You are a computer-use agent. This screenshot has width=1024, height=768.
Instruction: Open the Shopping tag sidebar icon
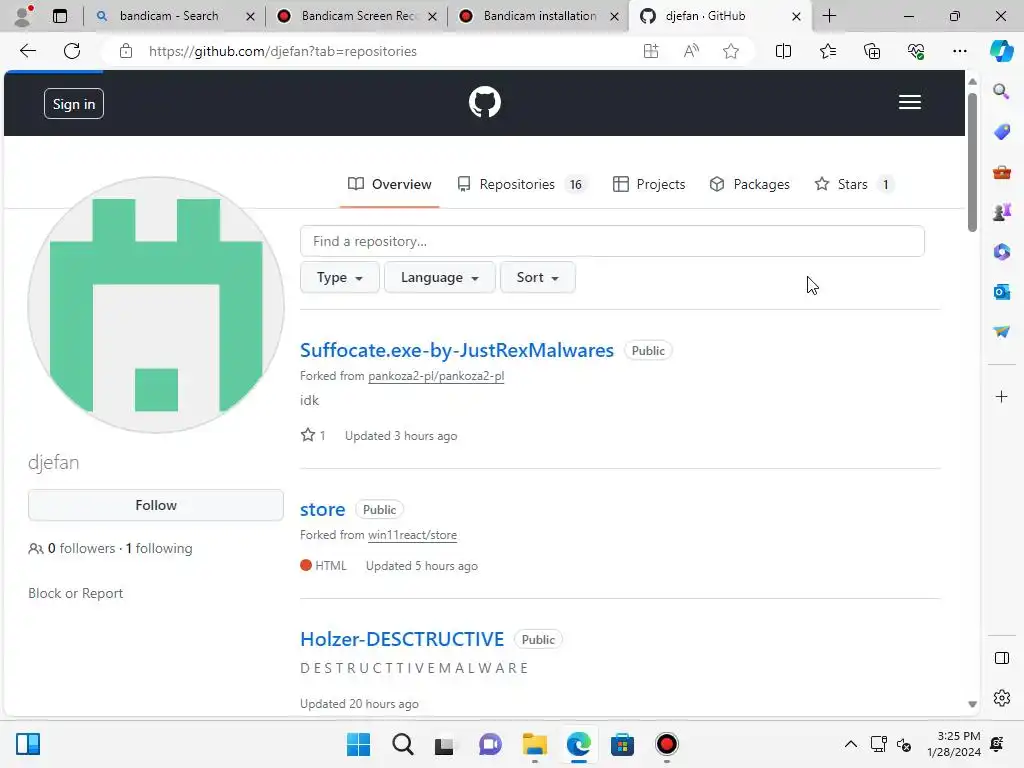click(x=1001, y=132)
